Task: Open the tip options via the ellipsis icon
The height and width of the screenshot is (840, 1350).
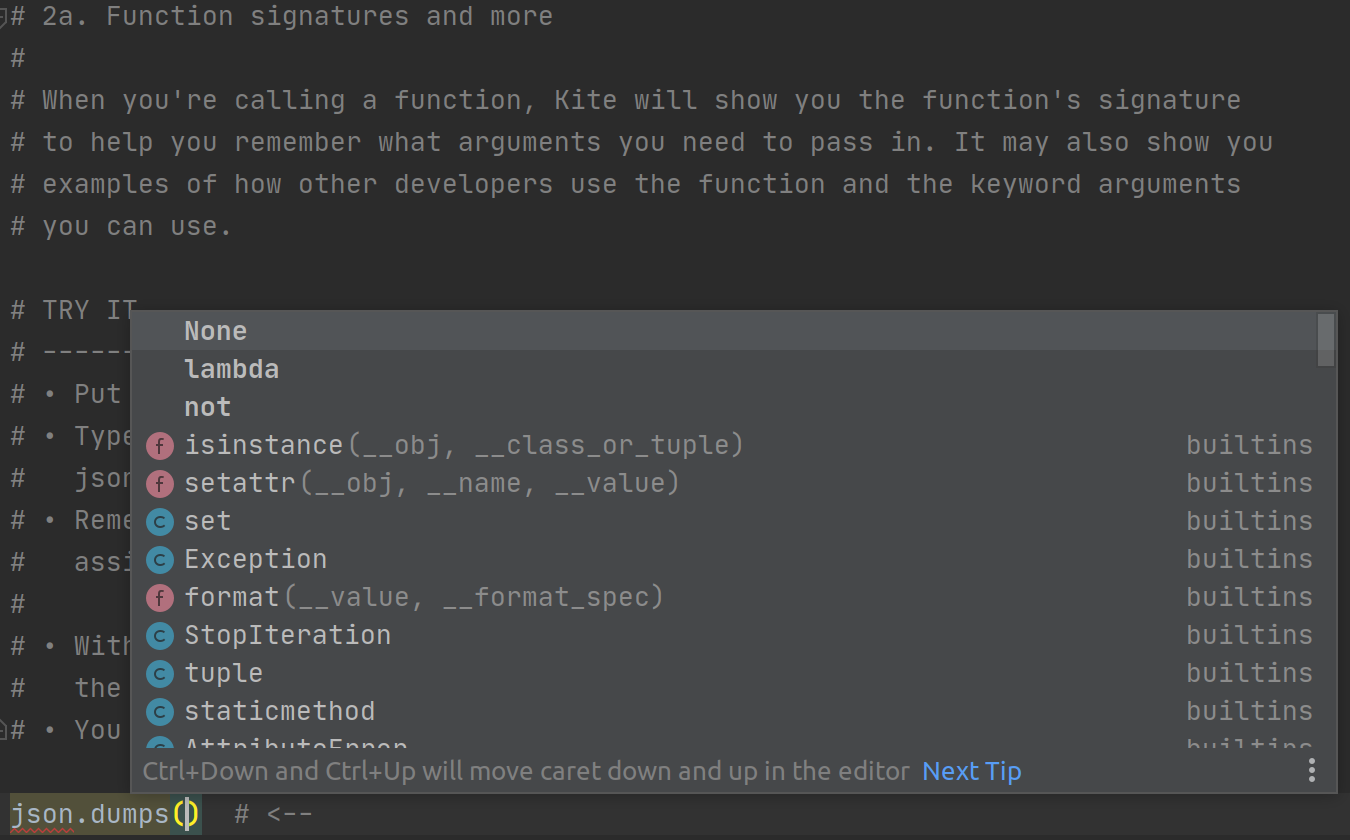Action: tap(1311, 770)
